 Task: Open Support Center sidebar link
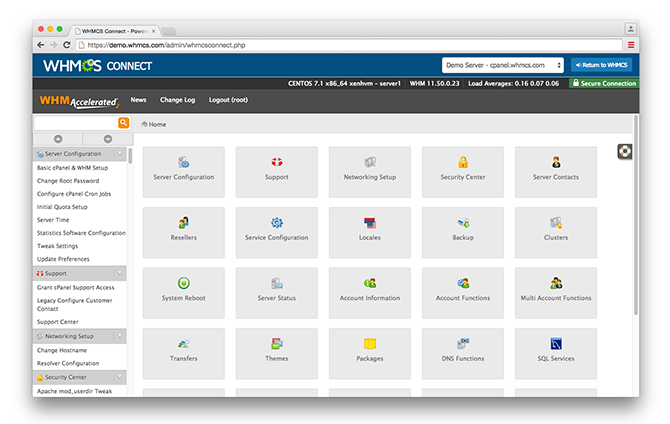(x=58, y=322)
